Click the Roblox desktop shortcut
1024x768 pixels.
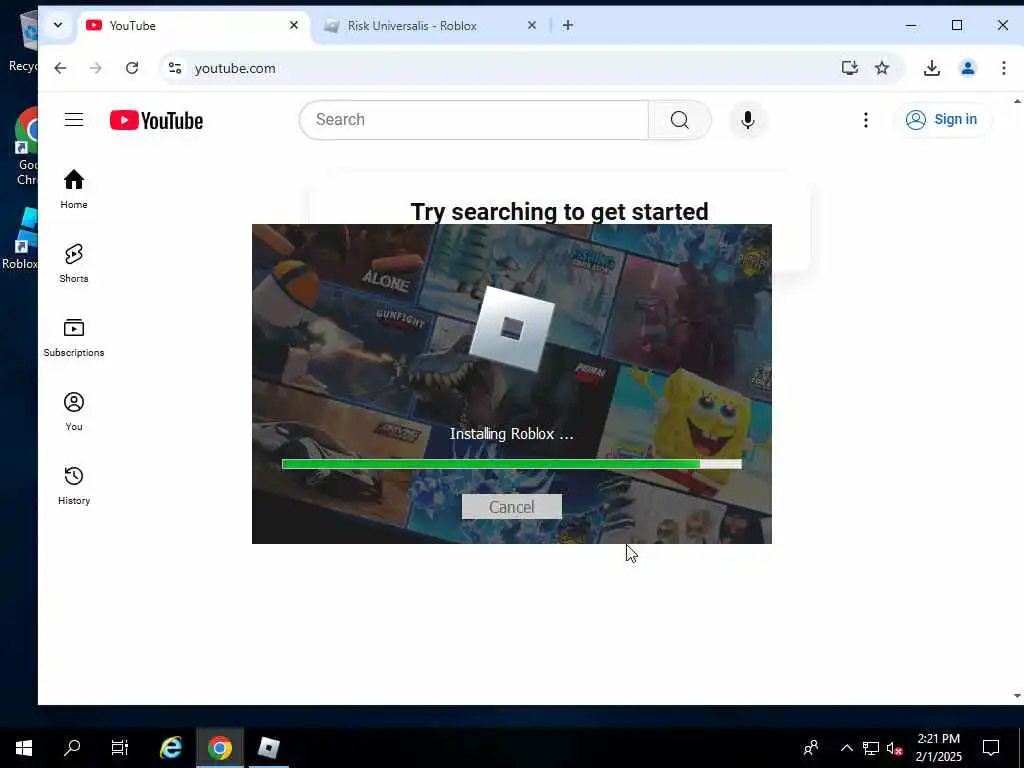20,238
